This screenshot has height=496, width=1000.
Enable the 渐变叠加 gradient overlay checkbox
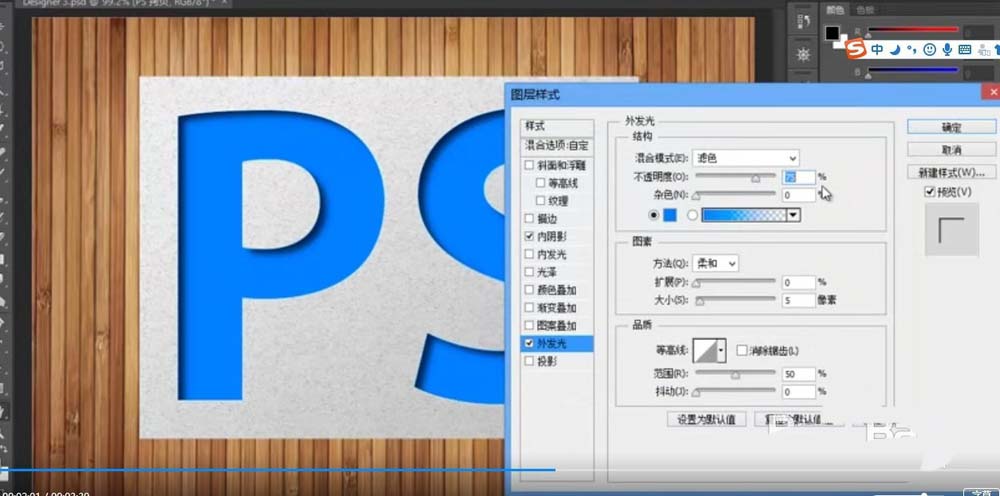point(529,308)
